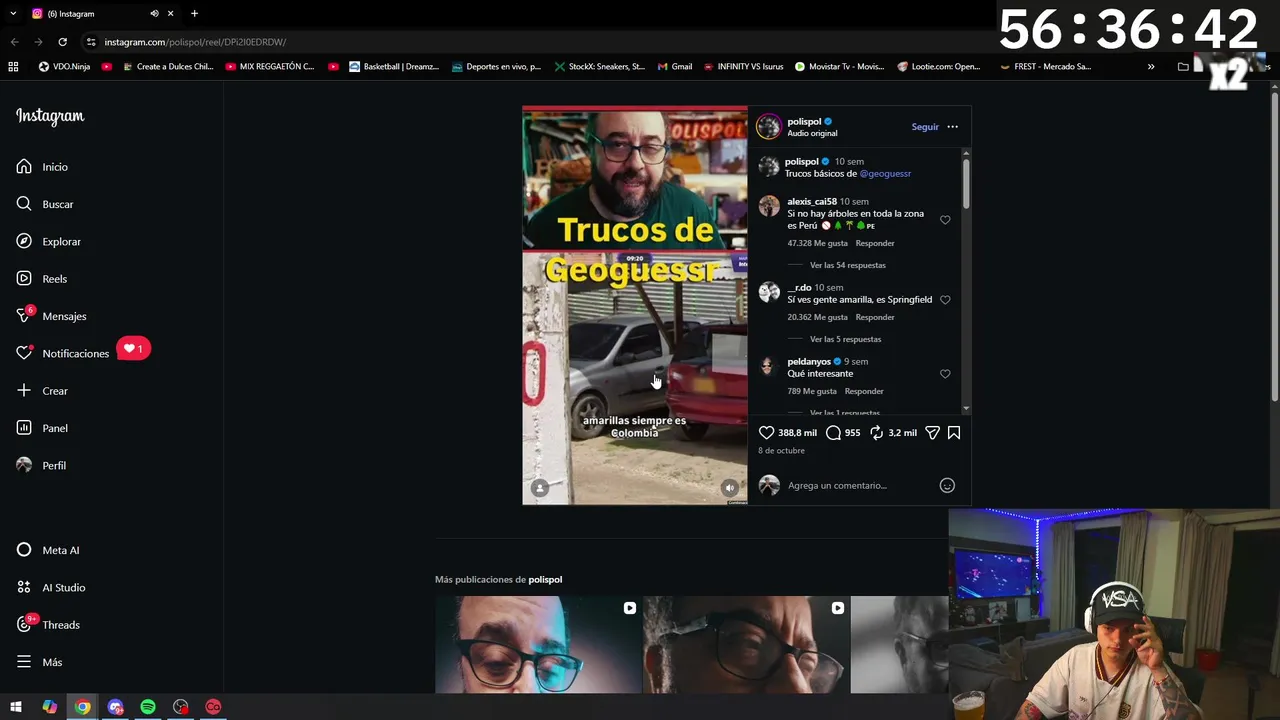Open Mensajes messenger icon

point(24,316)
